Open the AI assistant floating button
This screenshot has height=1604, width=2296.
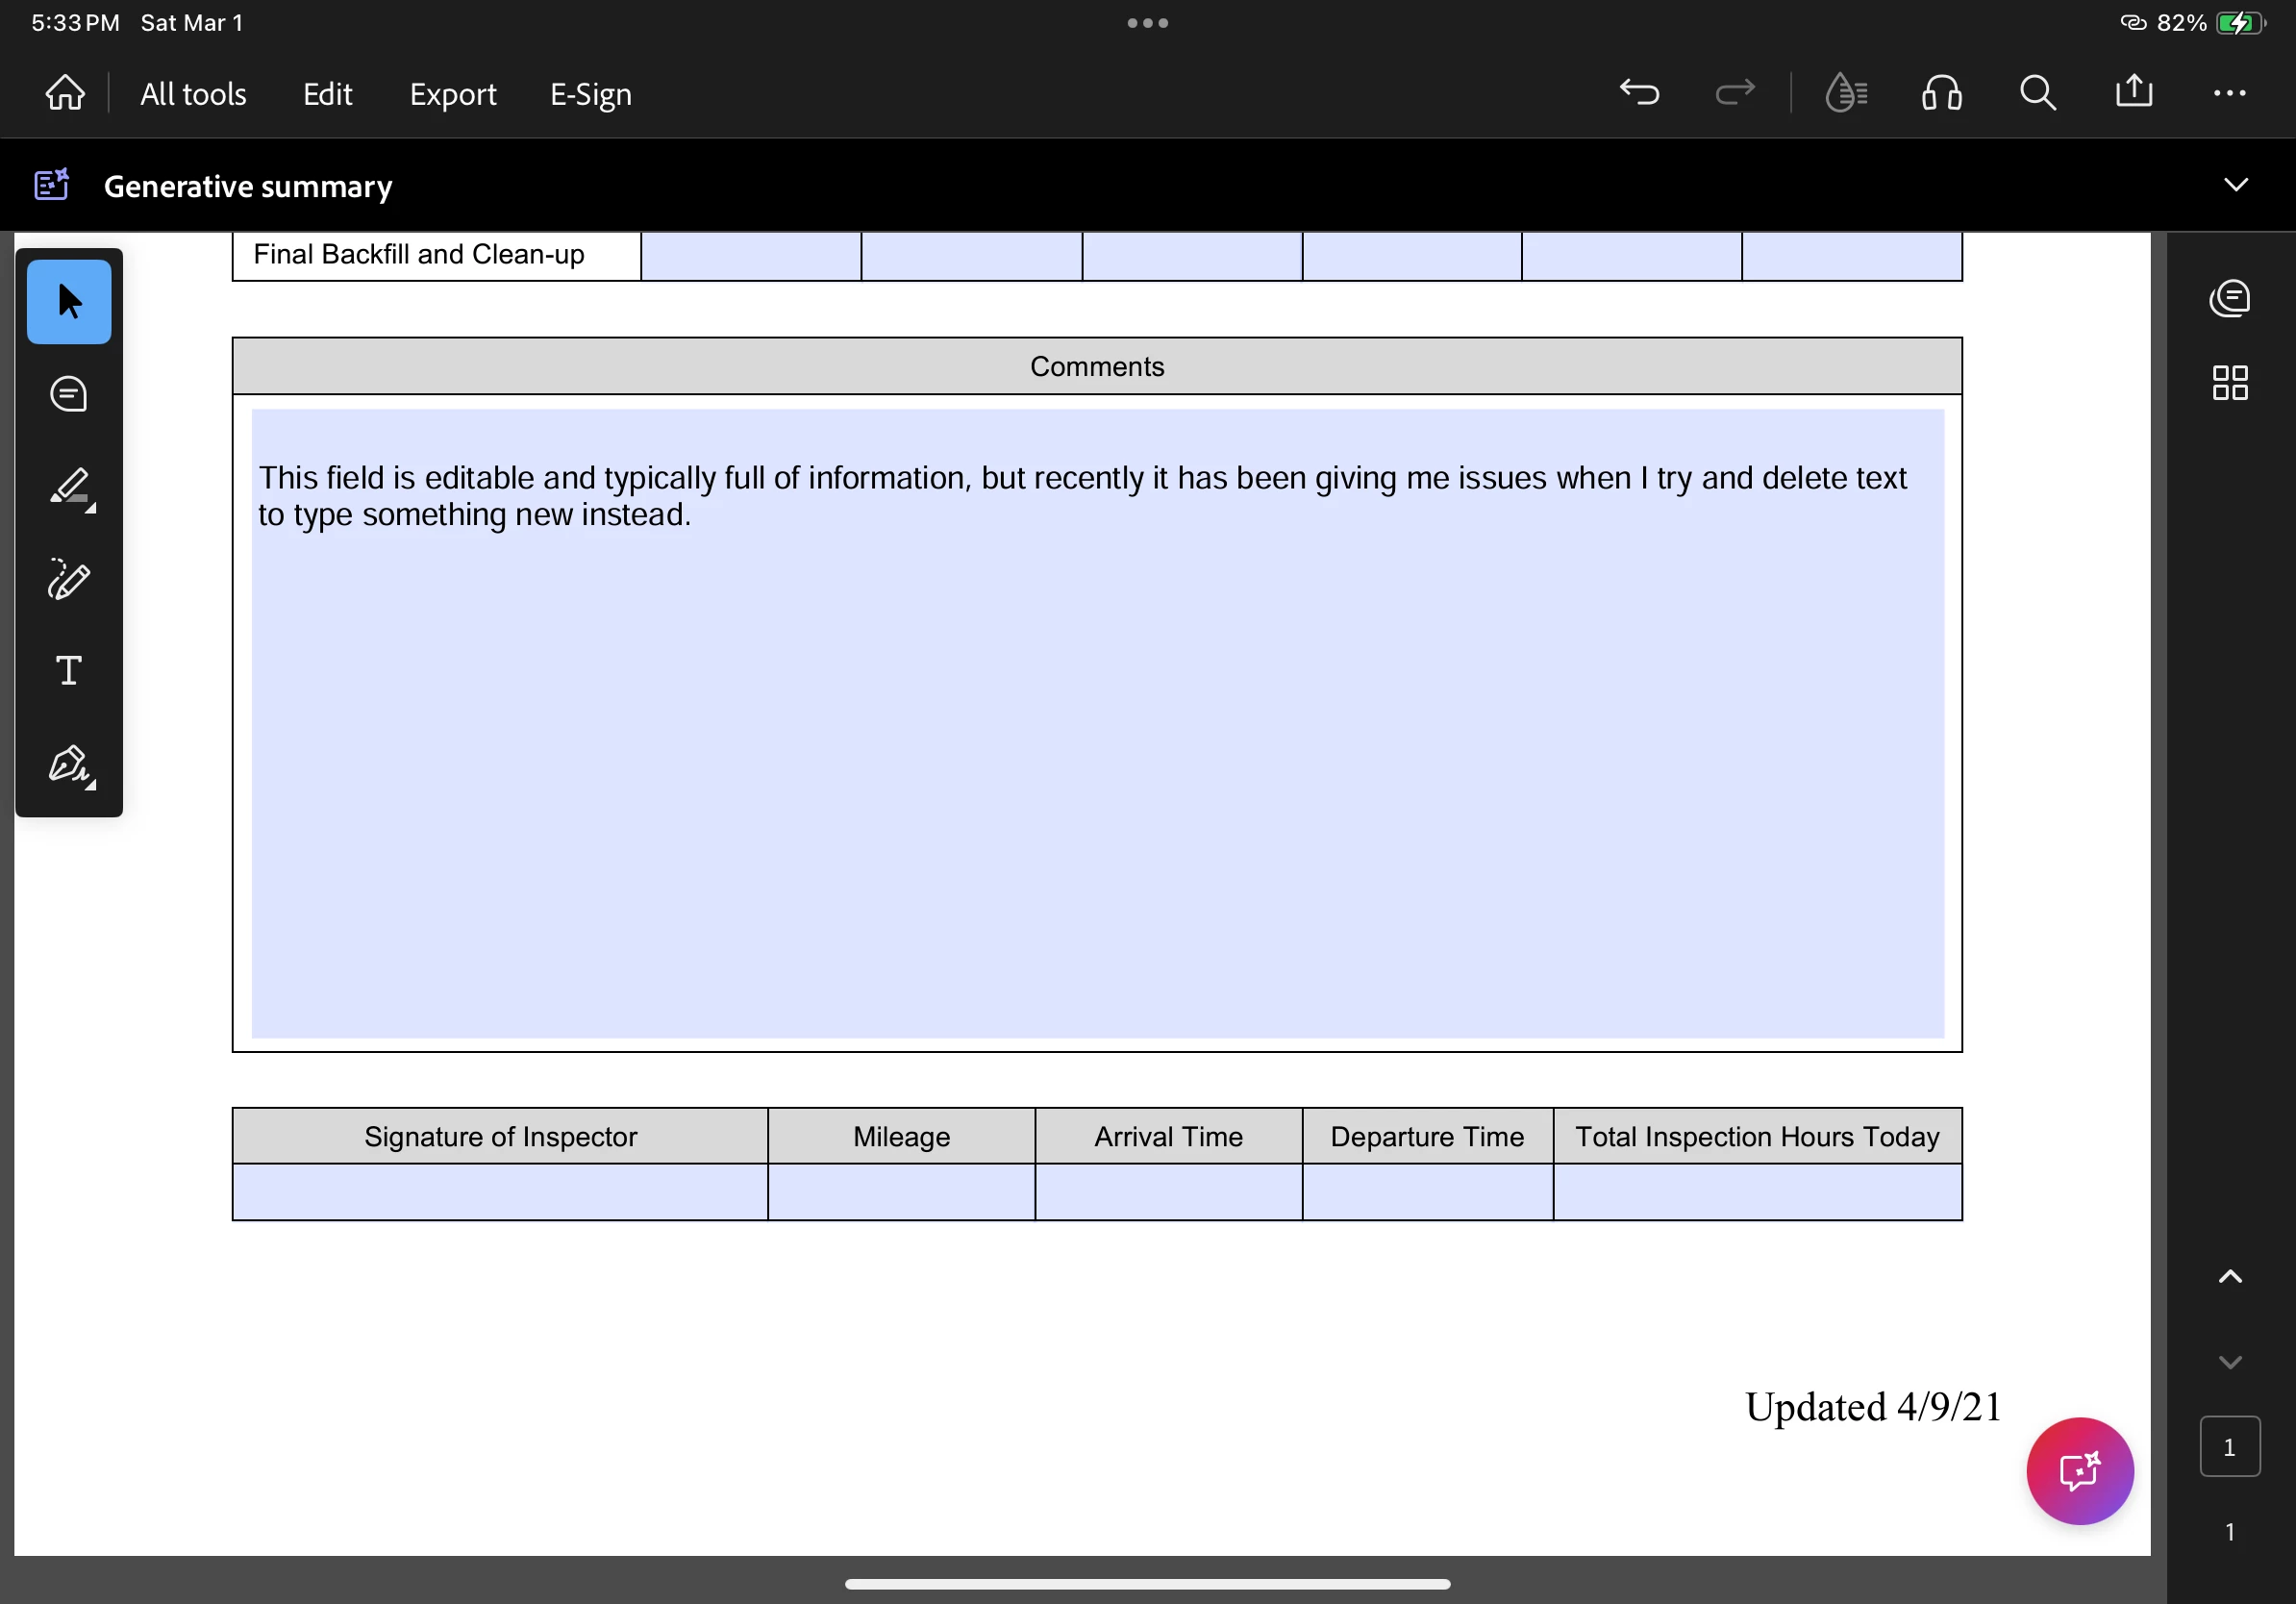(2079, 1470)
